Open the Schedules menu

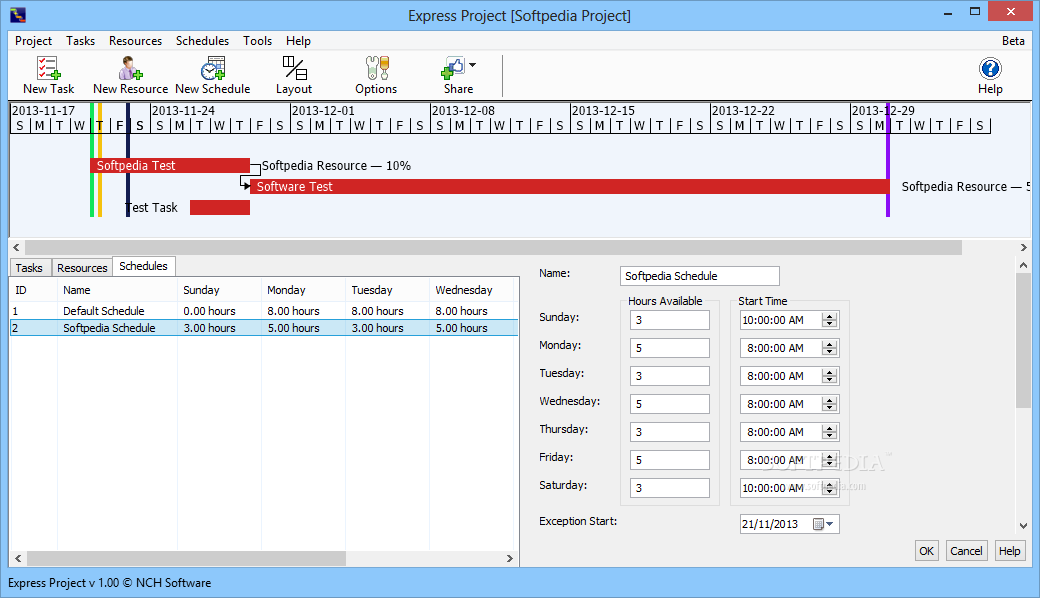tap(202, 41)
